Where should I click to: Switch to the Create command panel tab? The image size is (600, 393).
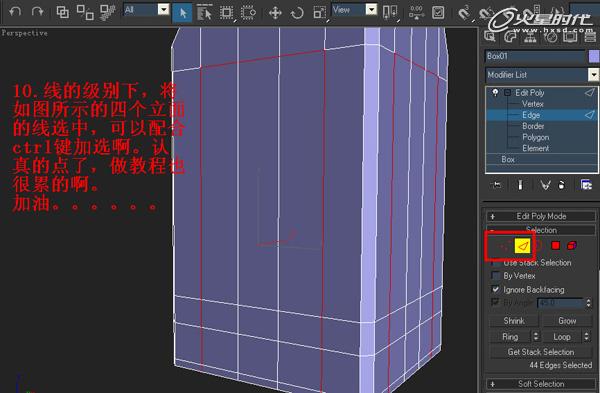pyautogui.click(x=490, y=36)
